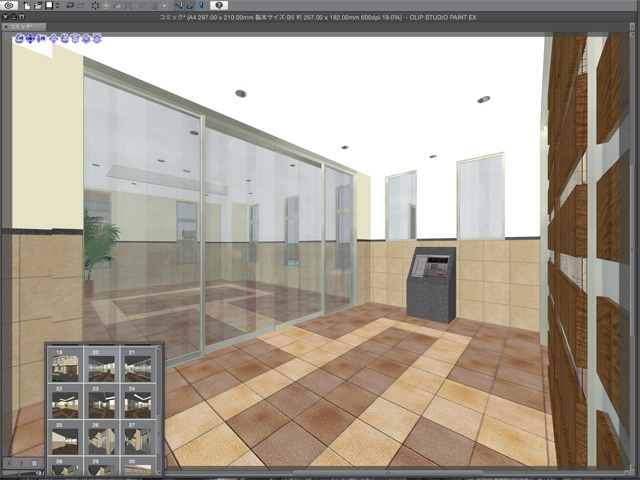This screenshot has width=640, height=480.
Task: Choose camera angle preset thumbnail 23
Action: 102,402
